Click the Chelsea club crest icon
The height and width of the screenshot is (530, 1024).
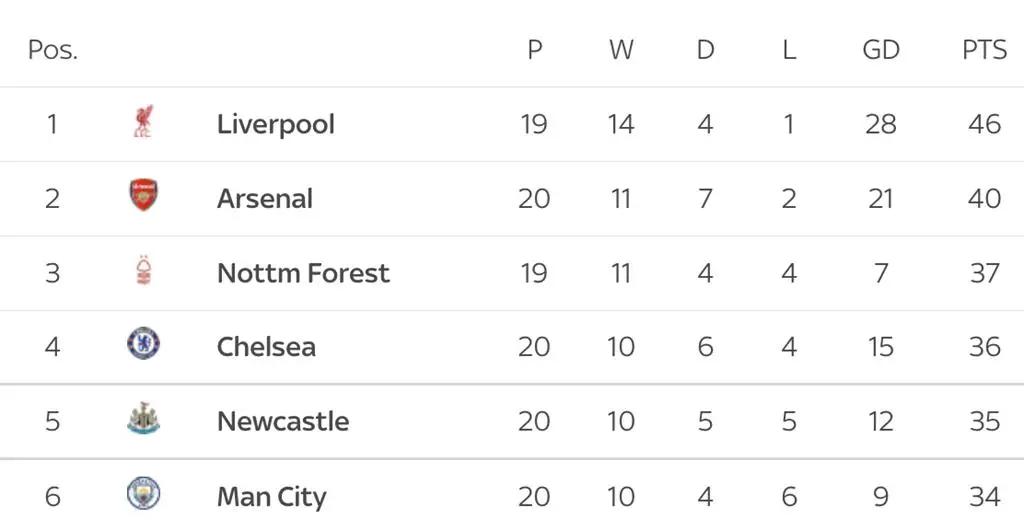143,344
